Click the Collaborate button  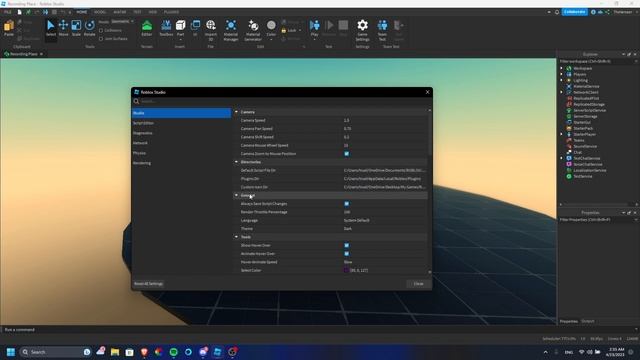coord(575,12)
